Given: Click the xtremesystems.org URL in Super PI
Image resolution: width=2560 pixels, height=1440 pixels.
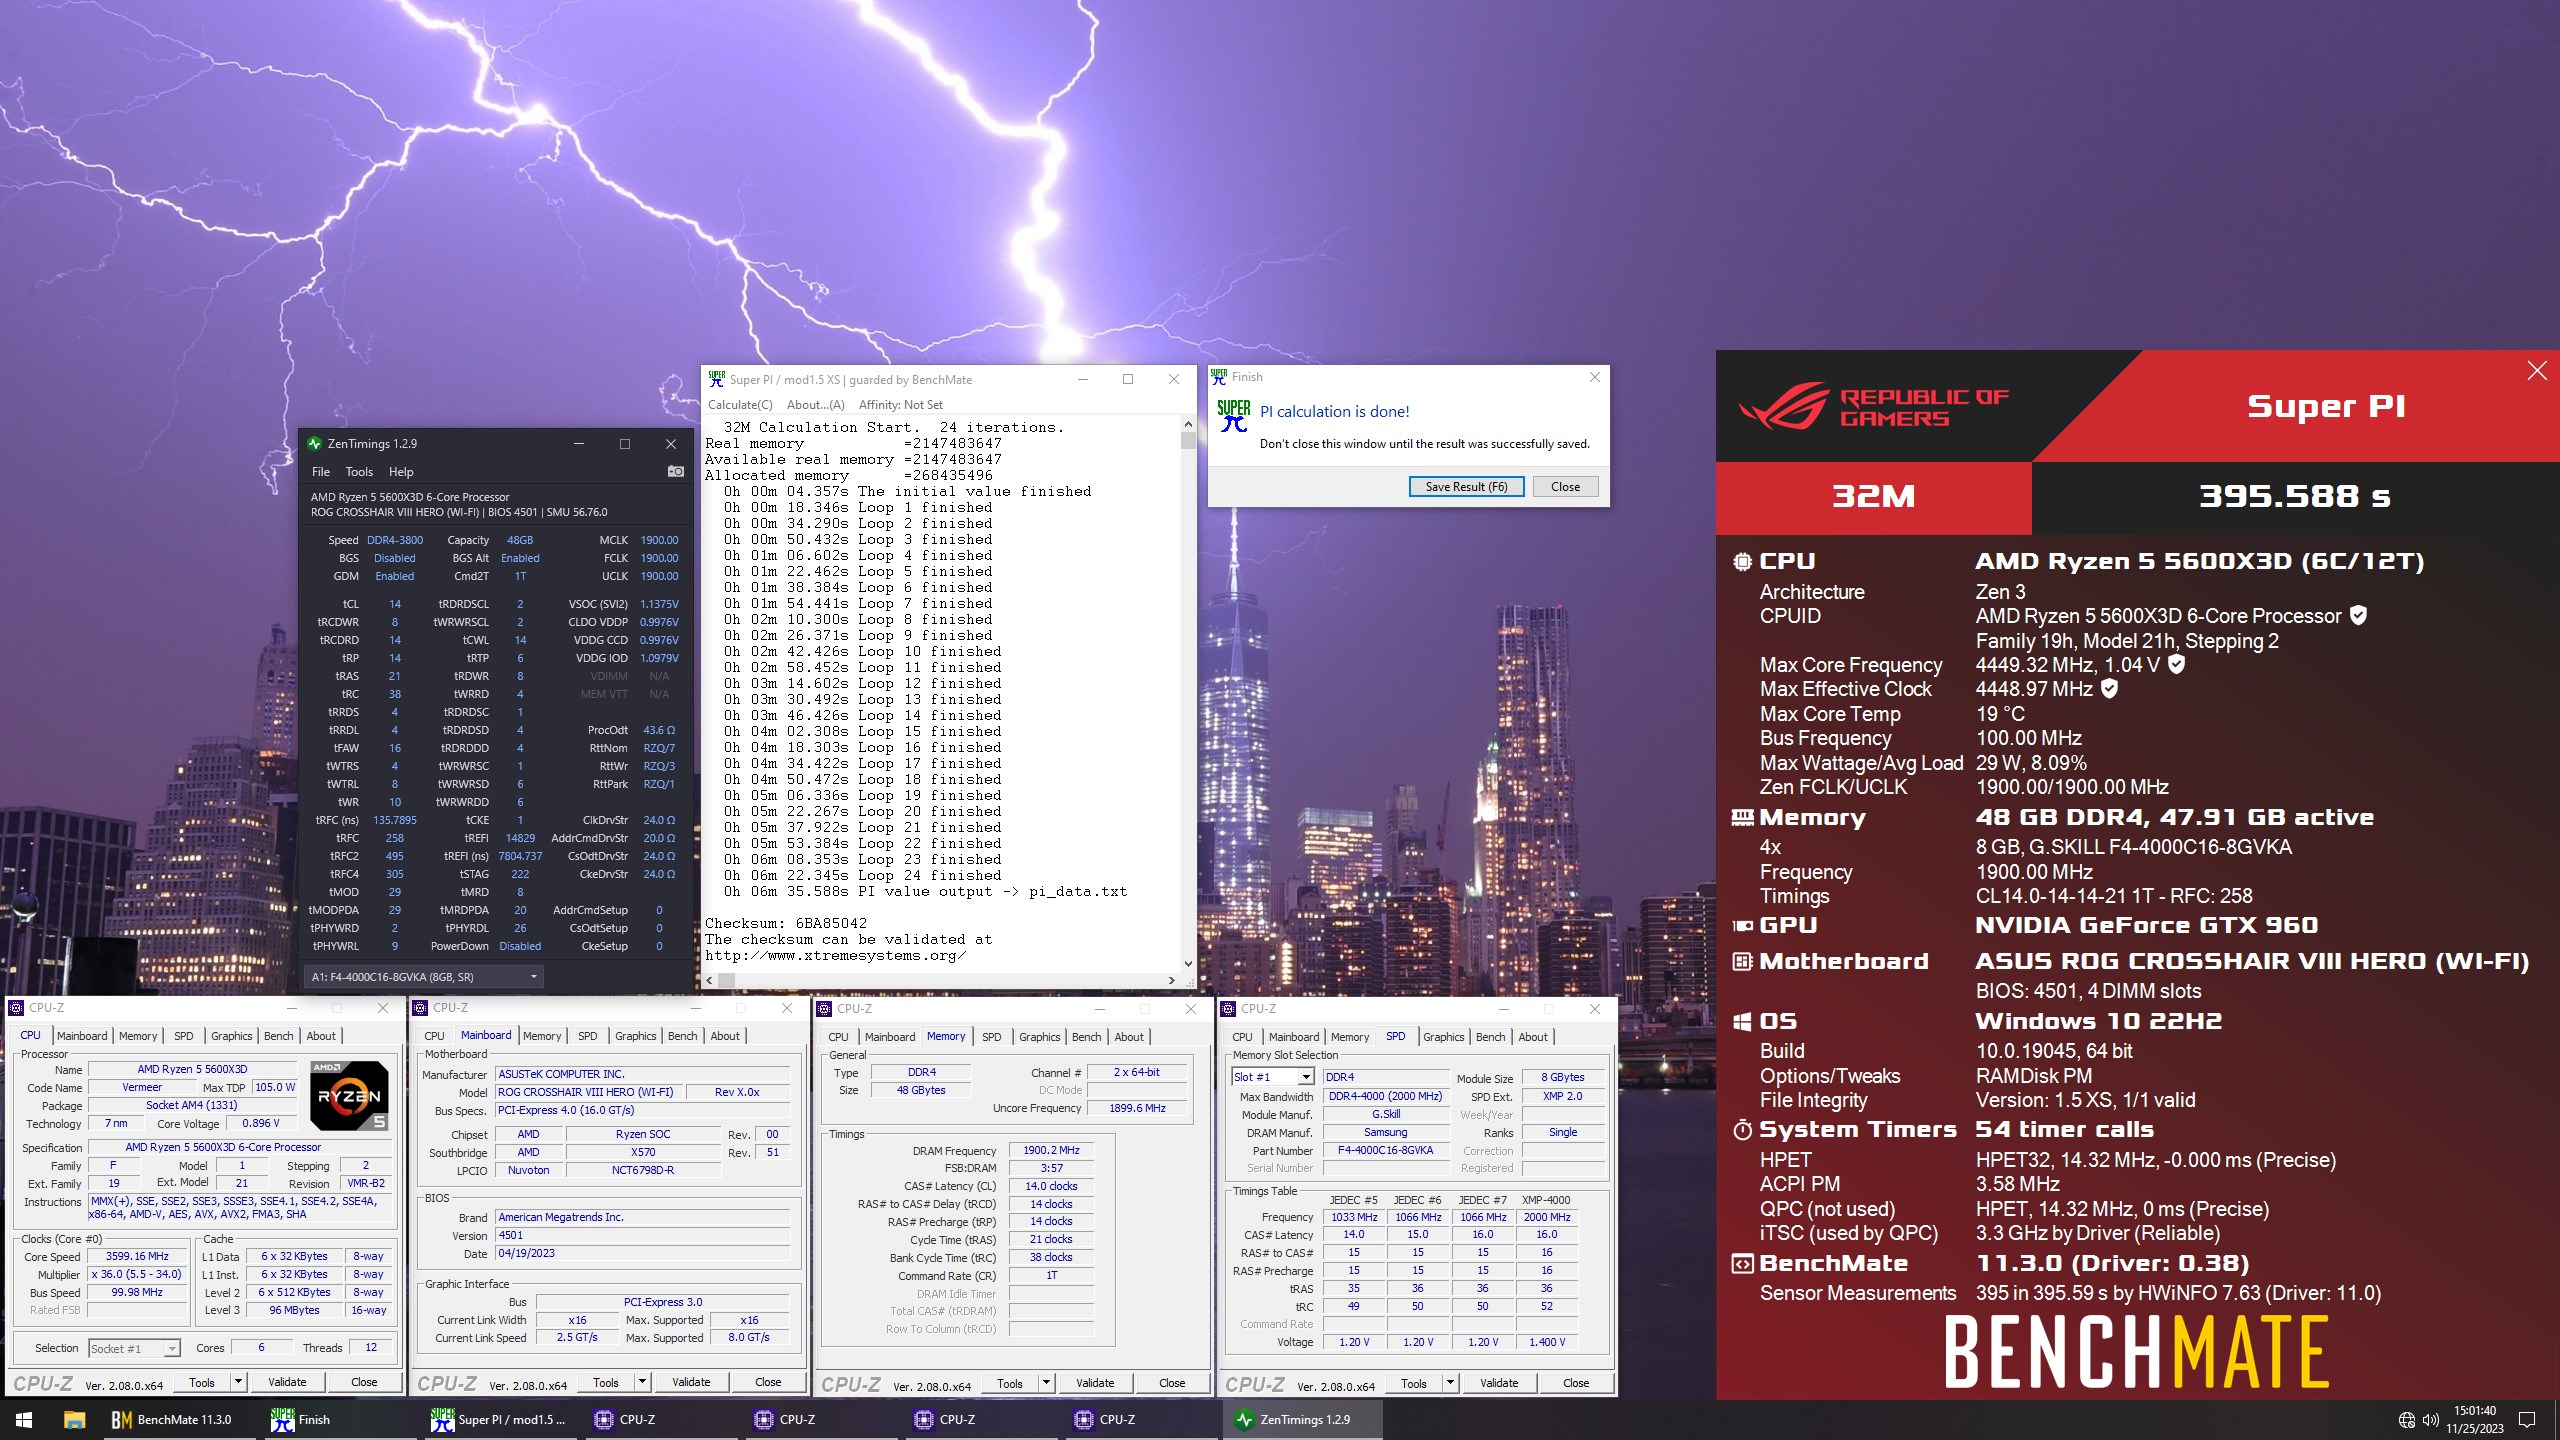Looking at the screenshot, I should pyautogui.click(x=835, y=955).
